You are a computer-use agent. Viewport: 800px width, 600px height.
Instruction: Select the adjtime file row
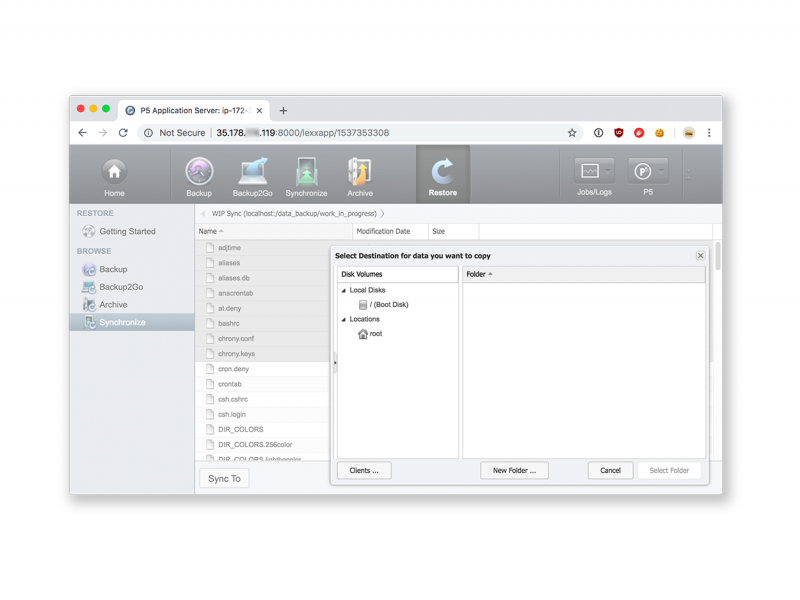coord(262,247)
